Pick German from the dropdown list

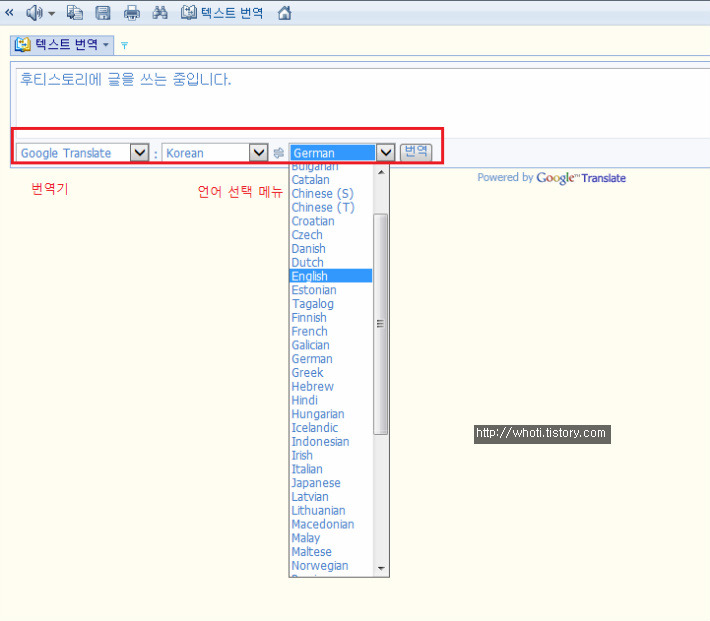[331, 359]
